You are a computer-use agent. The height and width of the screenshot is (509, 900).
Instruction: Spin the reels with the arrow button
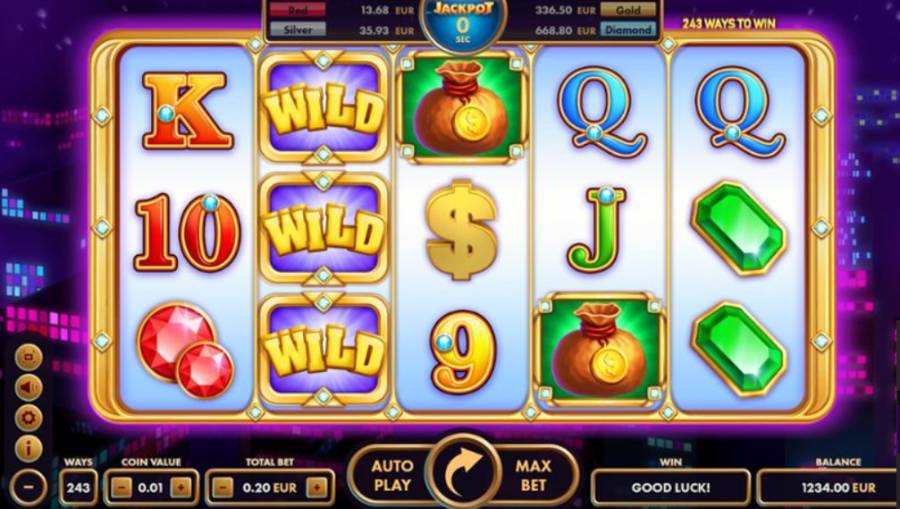coord(463,471)
